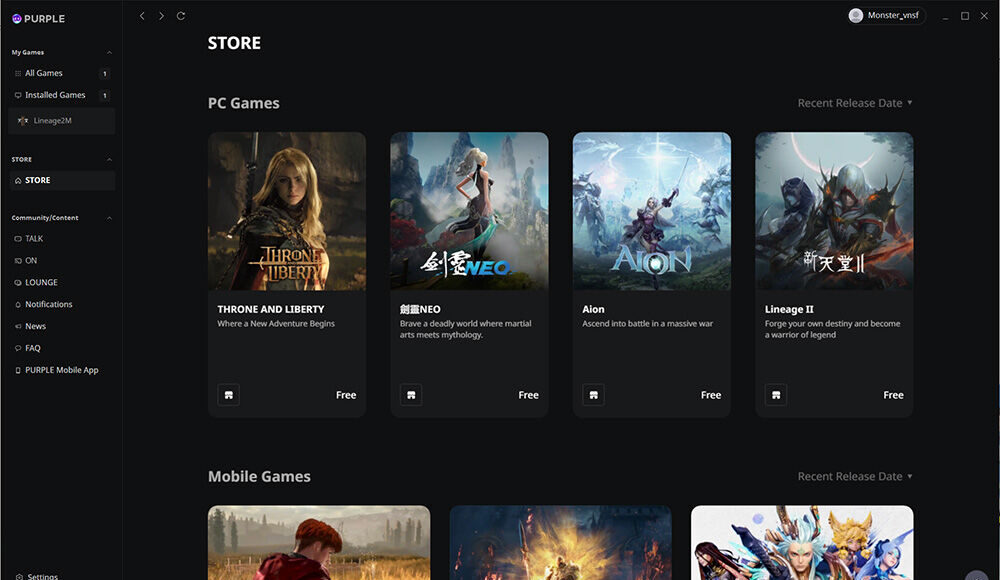
Task: Click Free price on Aion card
Action: 711,395
